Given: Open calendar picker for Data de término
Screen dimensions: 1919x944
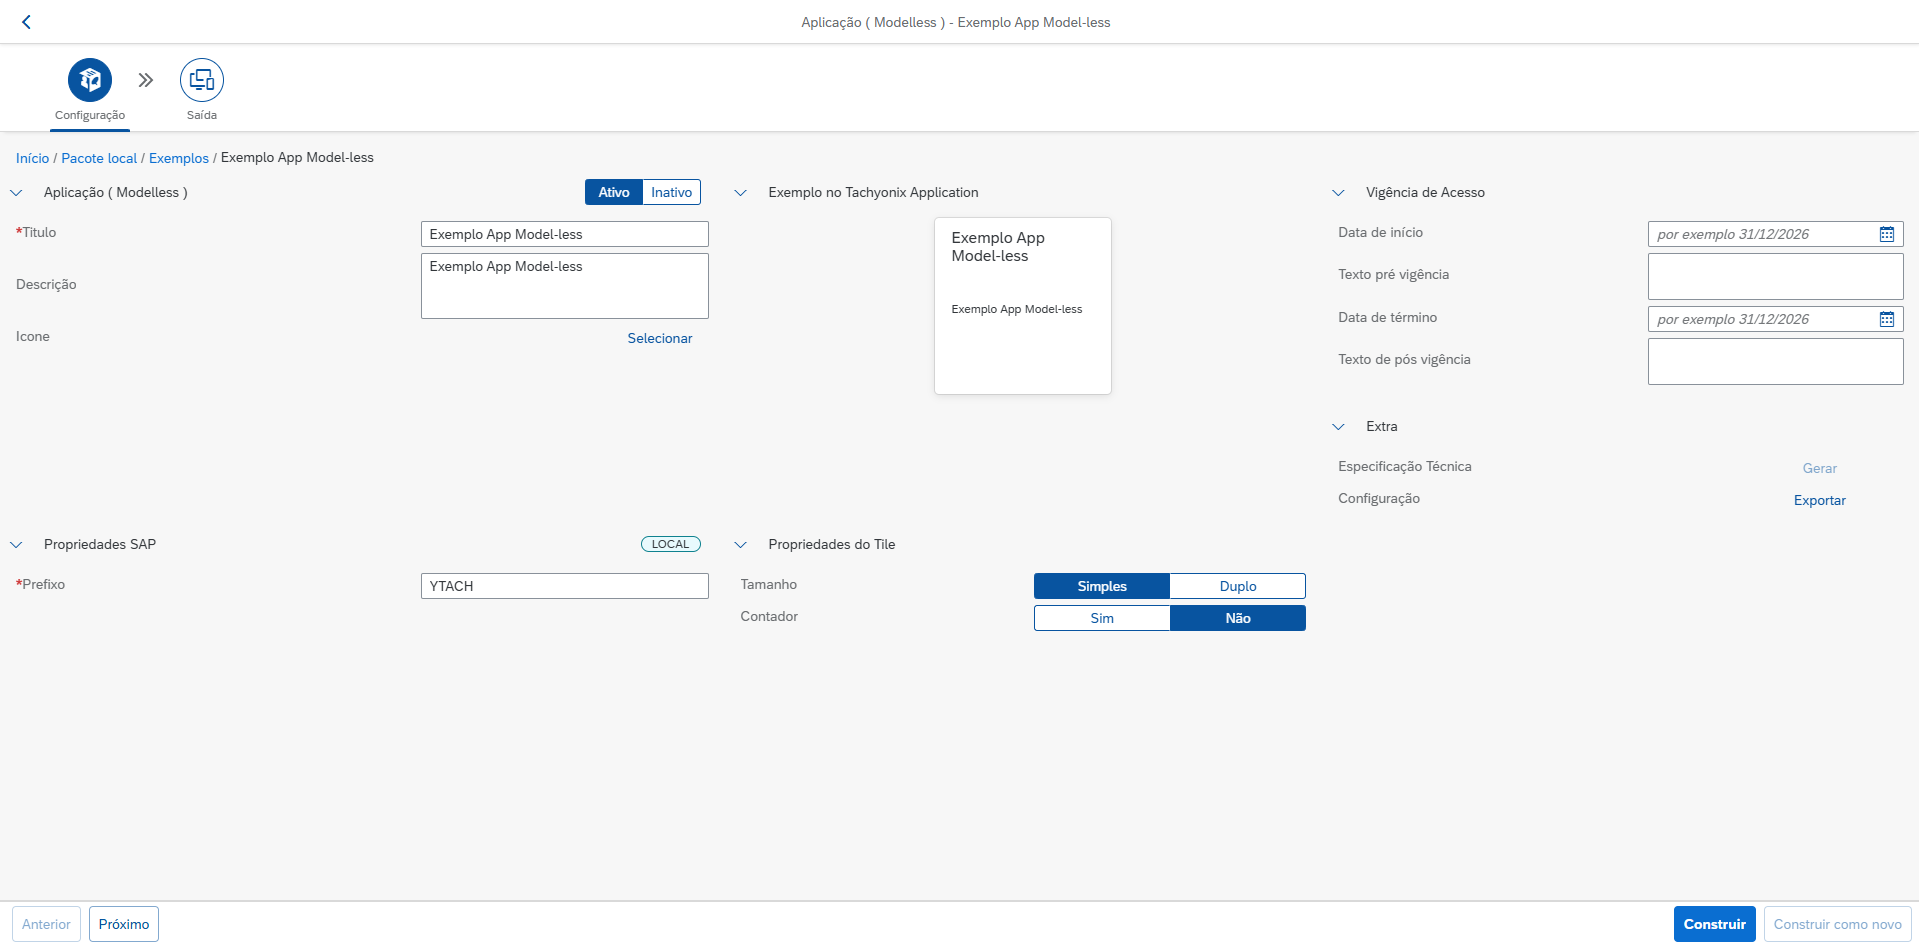Looking at the screenshot, I should (1887, 319).
